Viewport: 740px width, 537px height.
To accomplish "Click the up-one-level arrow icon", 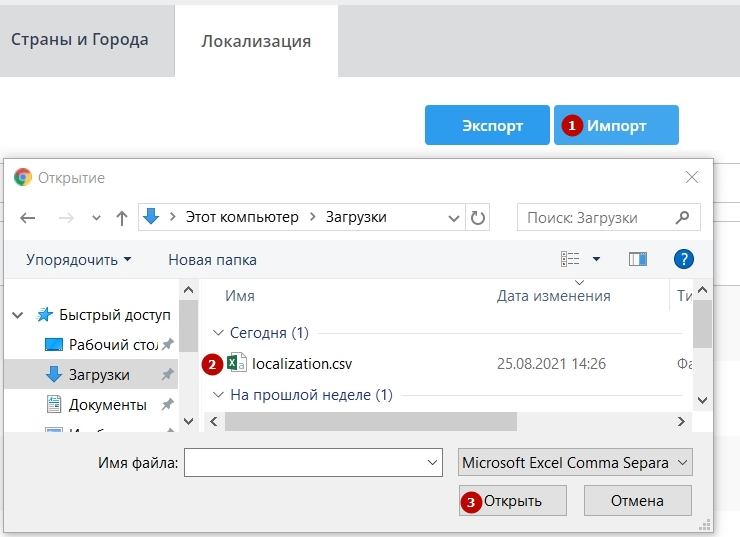I will [x=122, y=217].
